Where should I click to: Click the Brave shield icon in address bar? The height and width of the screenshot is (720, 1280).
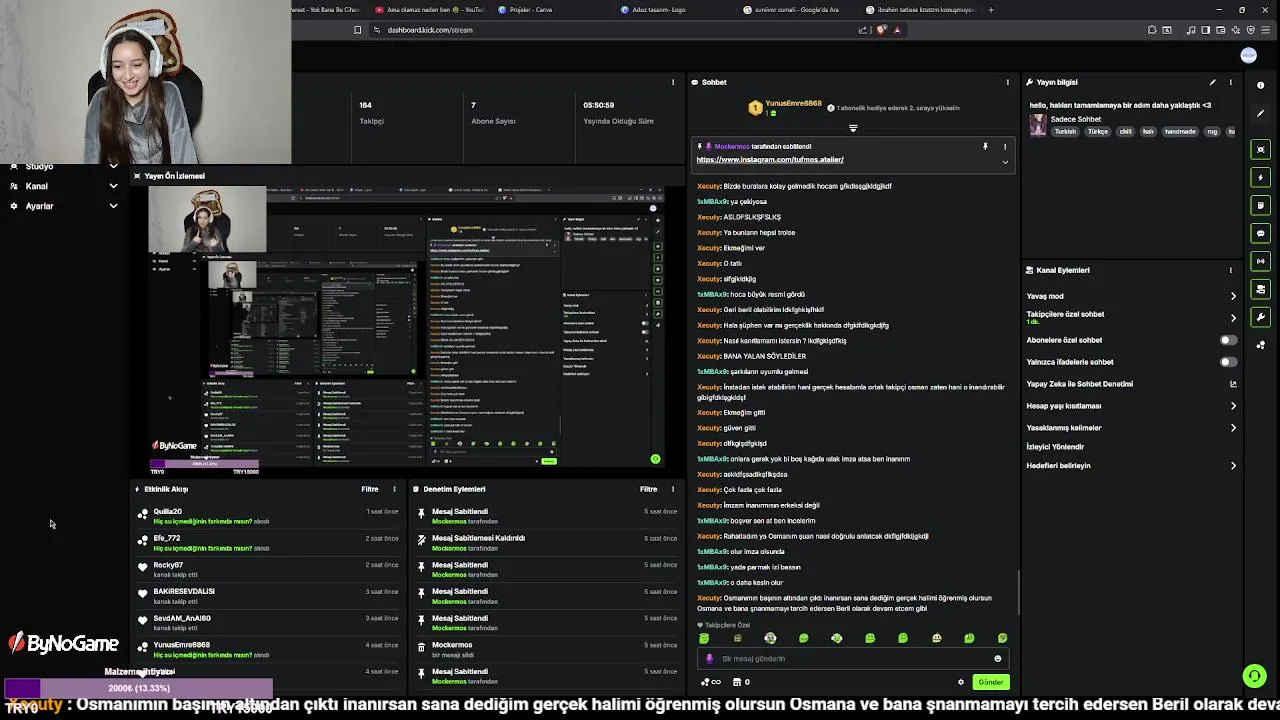pyautogui.click(x=881, y=30)
